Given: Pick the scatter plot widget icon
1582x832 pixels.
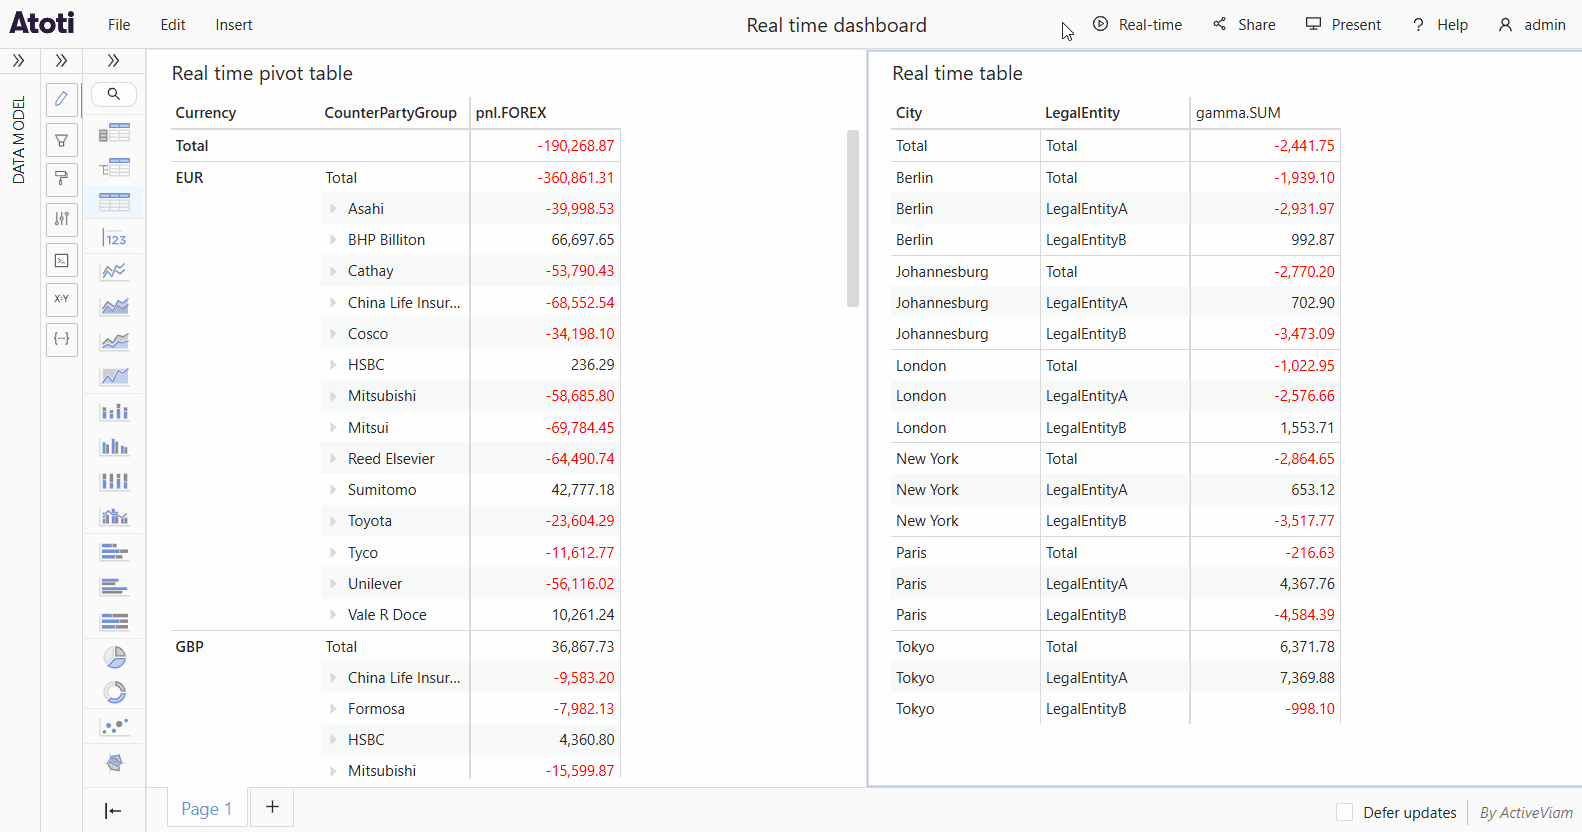Looking at the screenshot, I should [115, 727].
